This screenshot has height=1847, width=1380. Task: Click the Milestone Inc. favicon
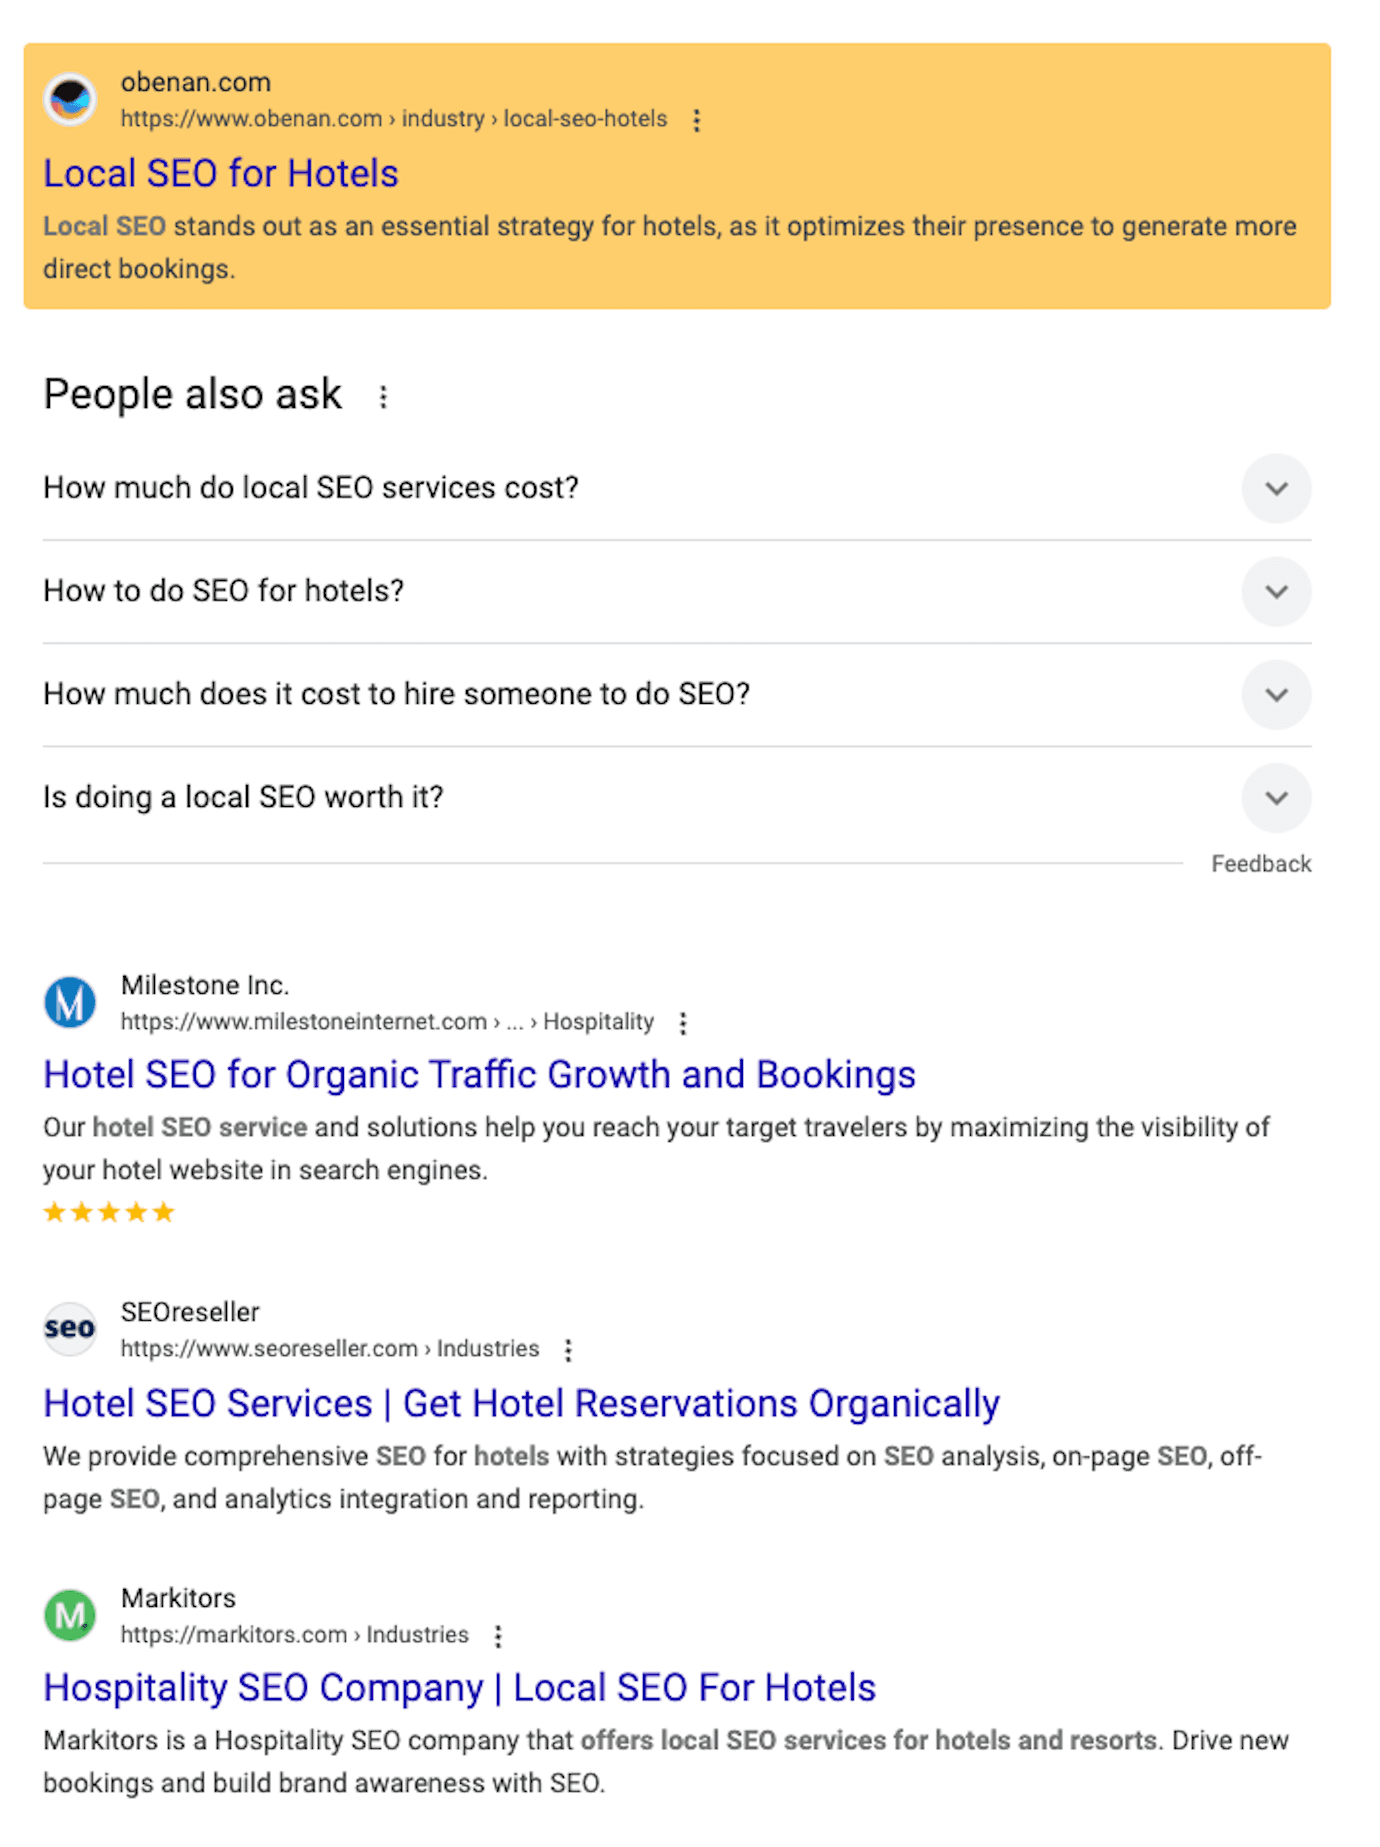click(x=70, y=1002)
